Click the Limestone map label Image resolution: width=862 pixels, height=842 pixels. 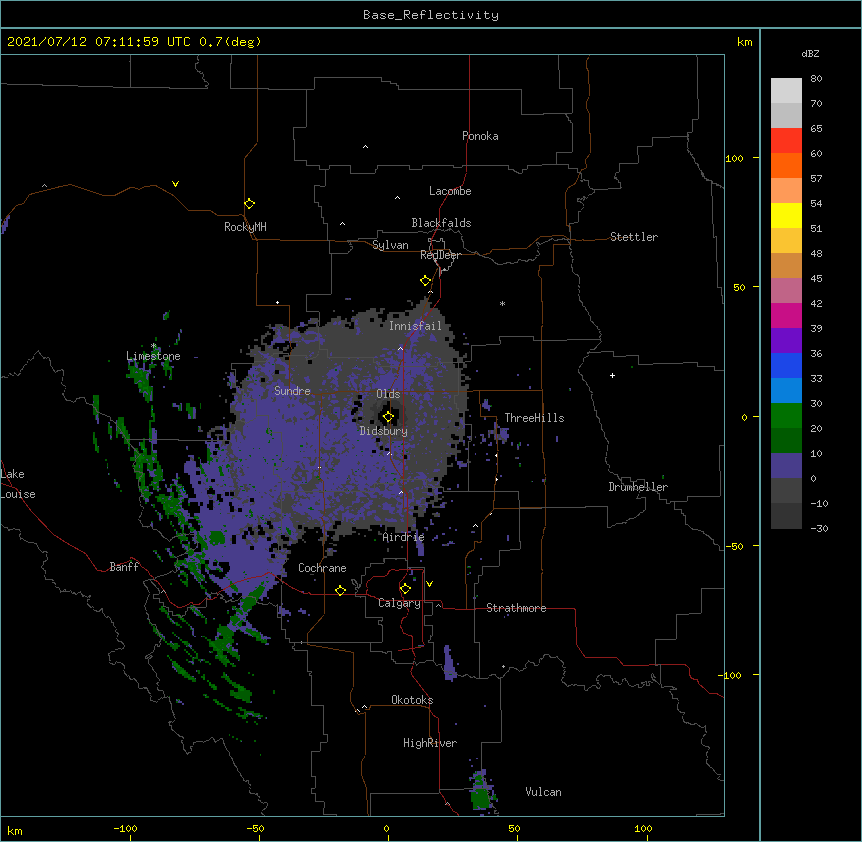pyautogui.click(x=153, y=356)
